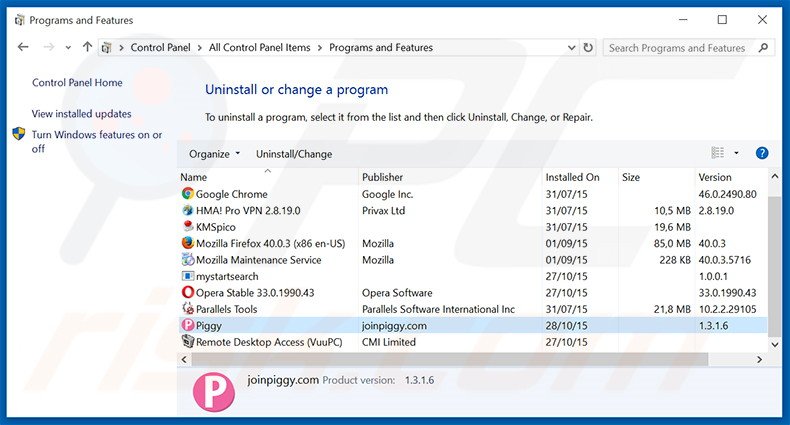790x425 pixels.
Task: Expand the address bar history dropdown
Action: coord(571,48)
